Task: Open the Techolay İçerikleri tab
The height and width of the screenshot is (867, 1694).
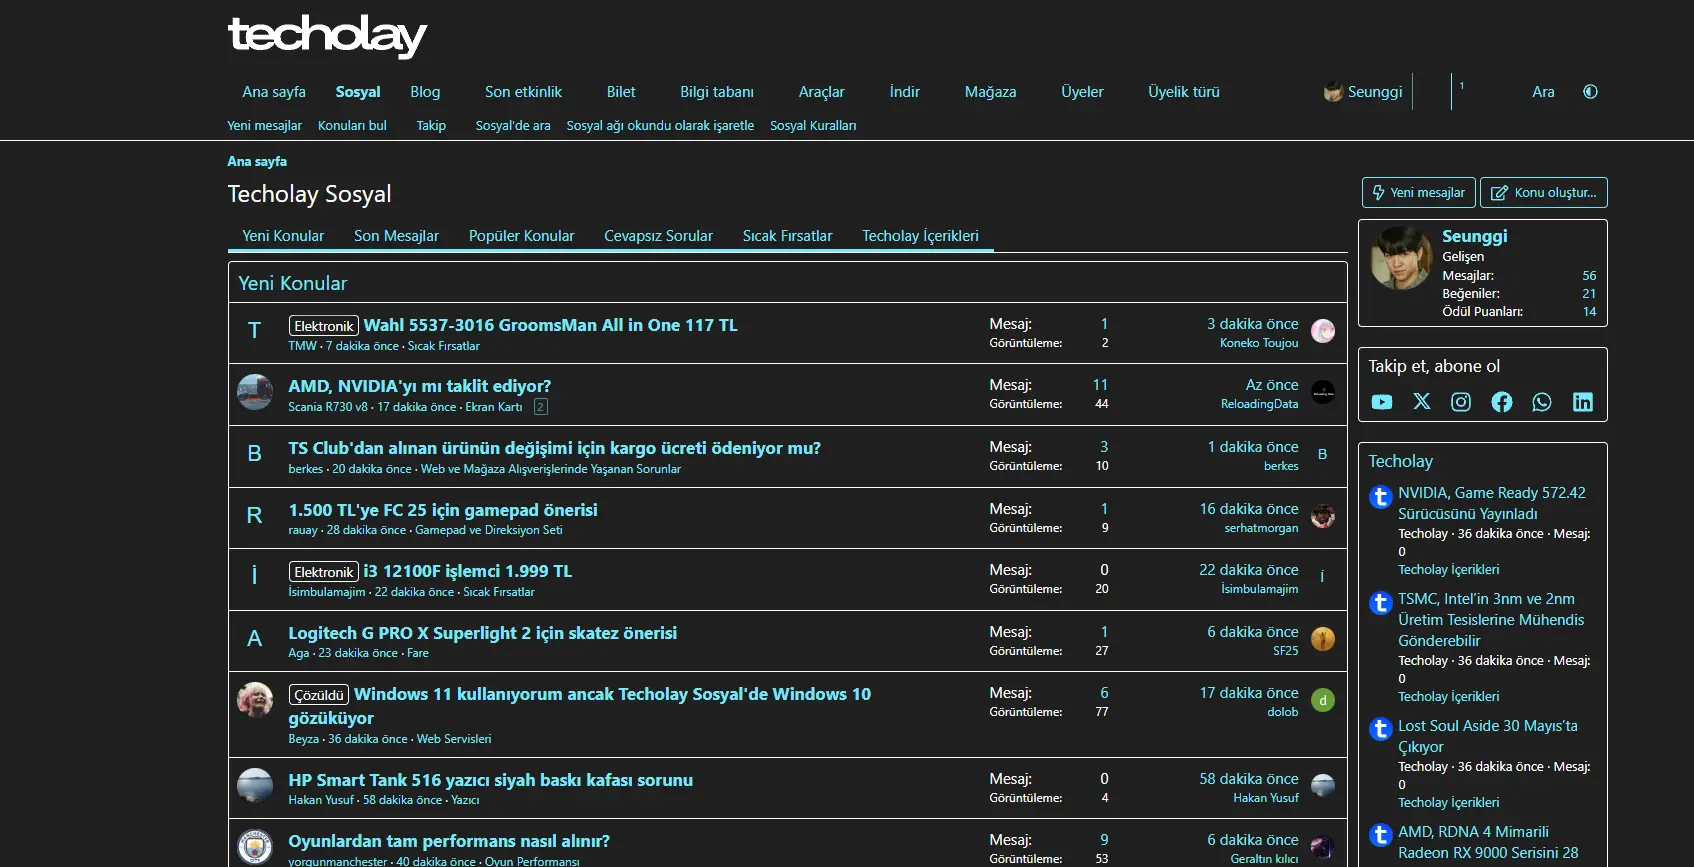Action: [x=920, y=236]
